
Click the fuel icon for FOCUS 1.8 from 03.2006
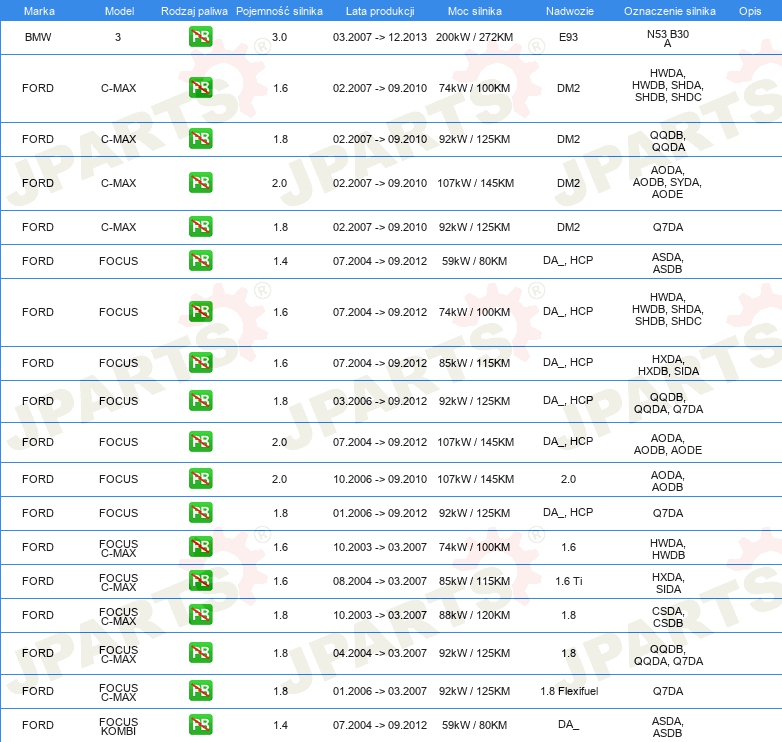[x=200, y=400]
